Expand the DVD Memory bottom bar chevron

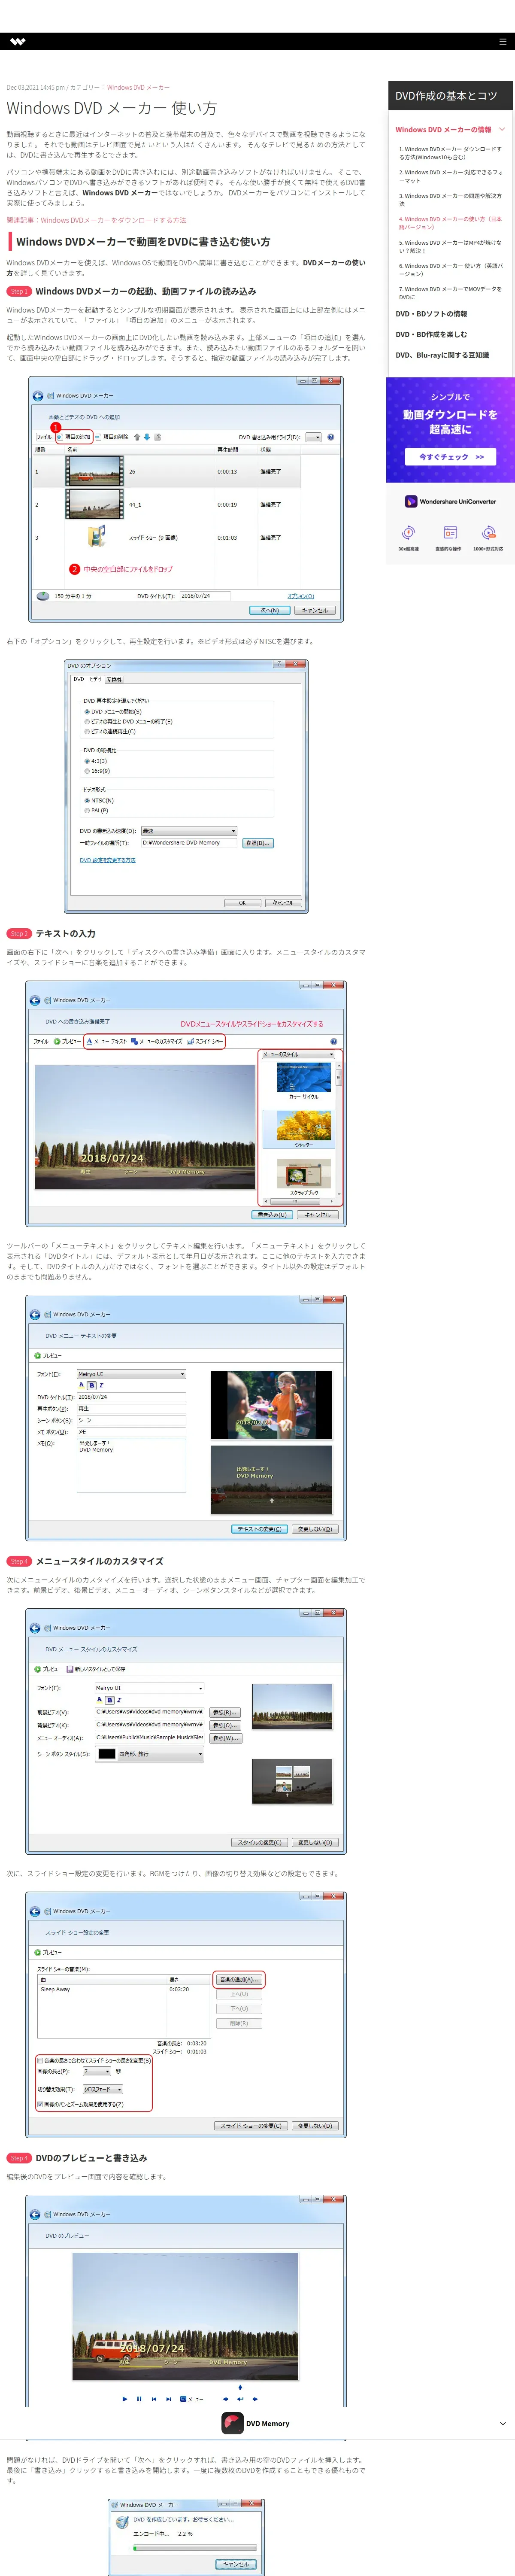(x=502, y=2424)
